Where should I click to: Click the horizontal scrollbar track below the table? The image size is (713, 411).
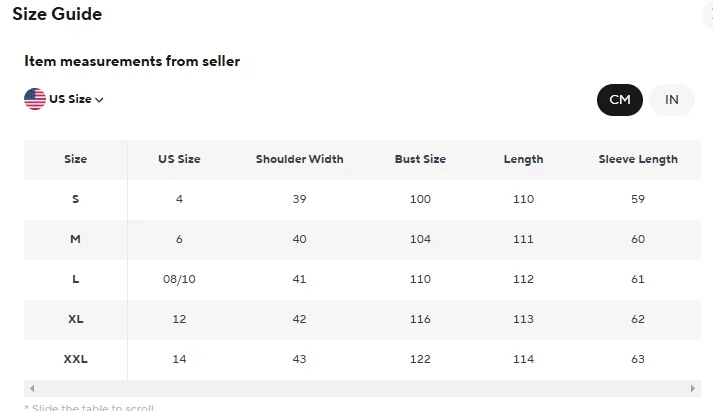click(x=362, y=388)
